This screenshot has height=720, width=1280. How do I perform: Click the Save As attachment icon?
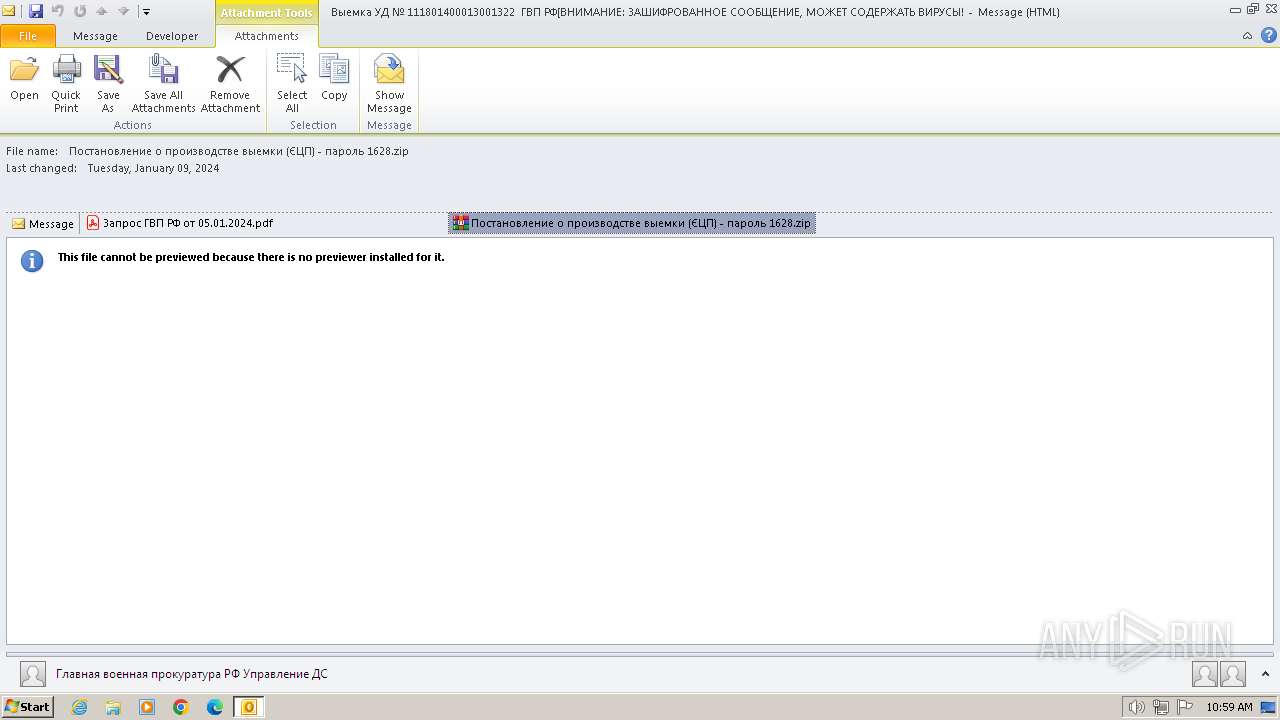[108, 71]
